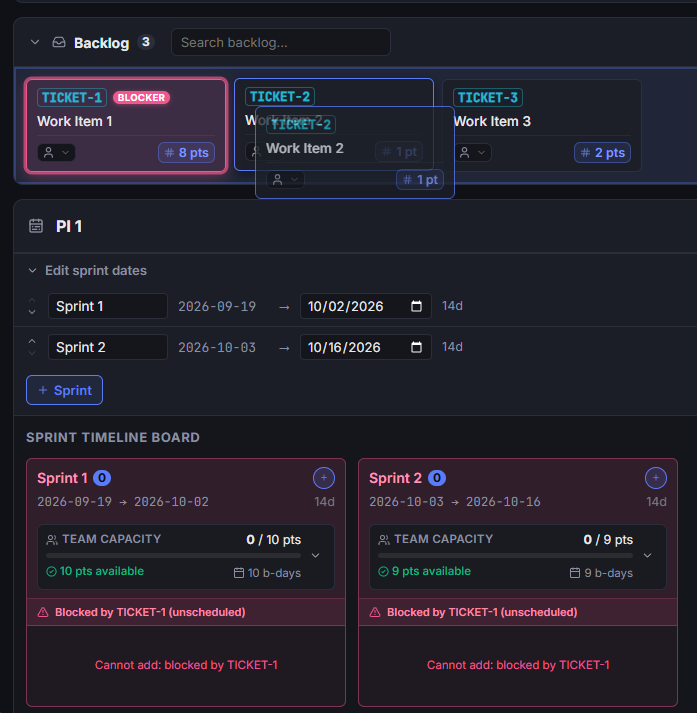Open the Work Item 1 card title
This screenshot has height=713, width=697.
(75, 121)
